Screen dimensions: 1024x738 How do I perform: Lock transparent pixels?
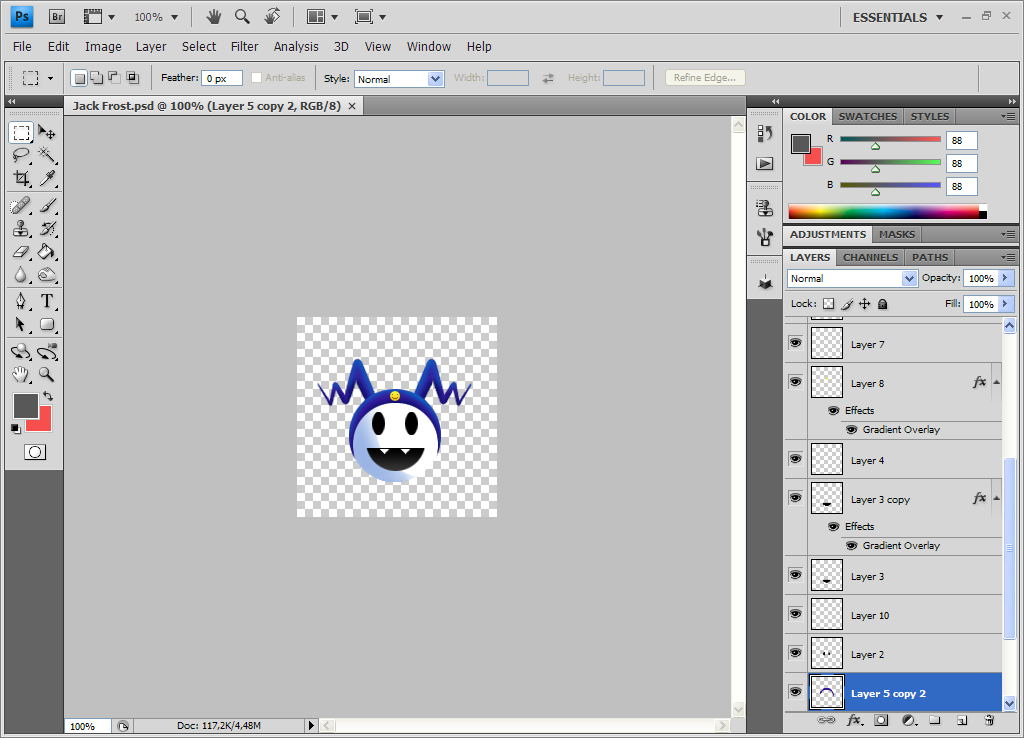829,304
